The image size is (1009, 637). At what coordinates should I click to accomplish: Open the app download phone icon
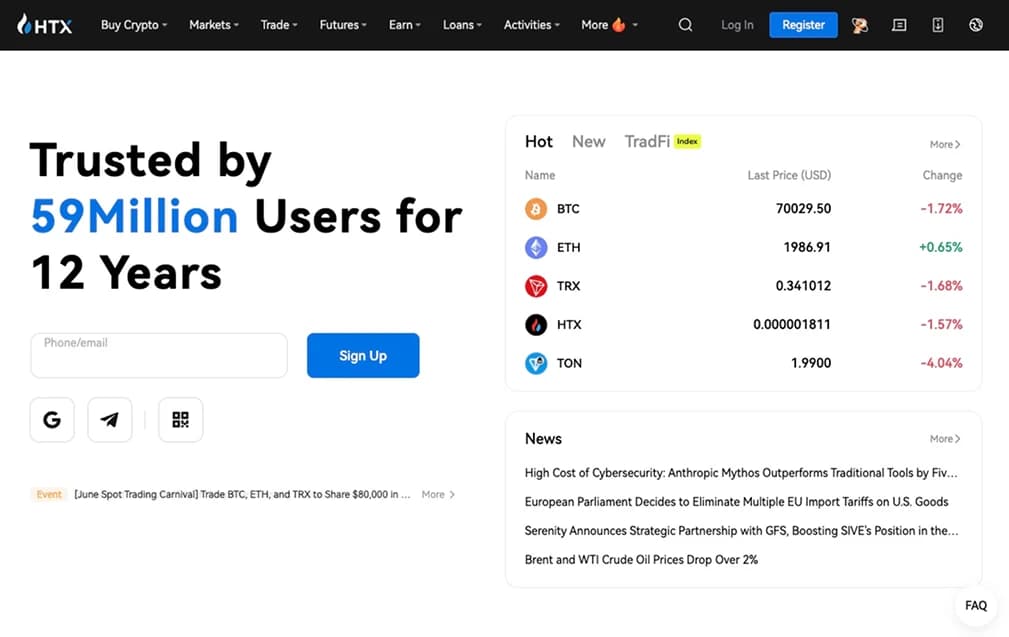tap(938, 25)
